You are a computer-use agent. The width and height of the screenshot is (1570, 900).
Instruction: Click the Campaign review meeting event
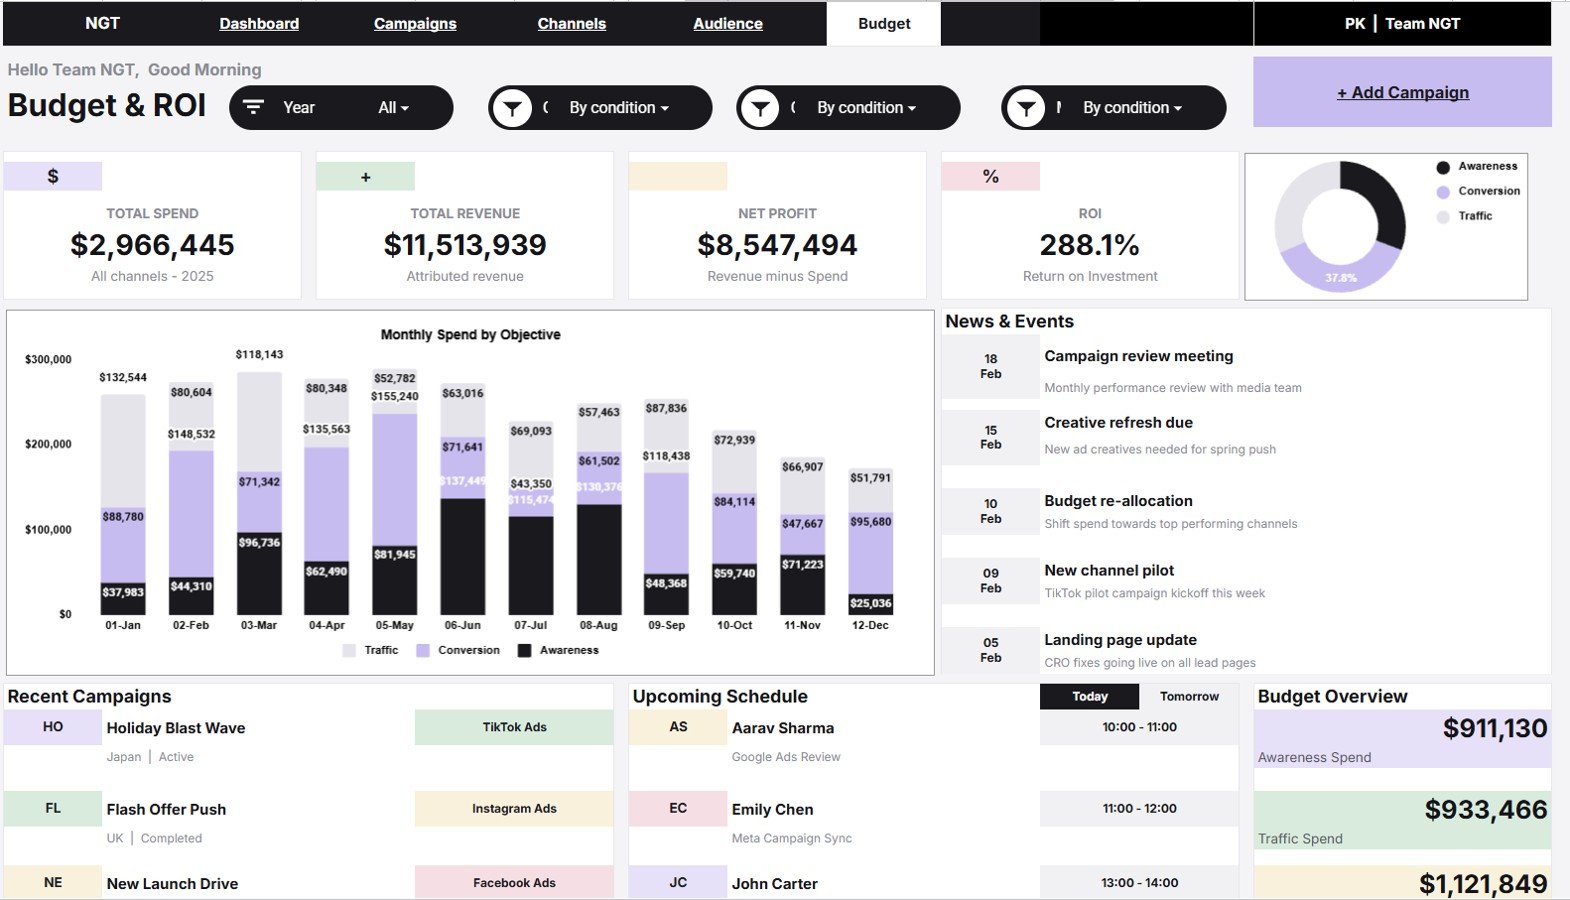pos(1138,356)
